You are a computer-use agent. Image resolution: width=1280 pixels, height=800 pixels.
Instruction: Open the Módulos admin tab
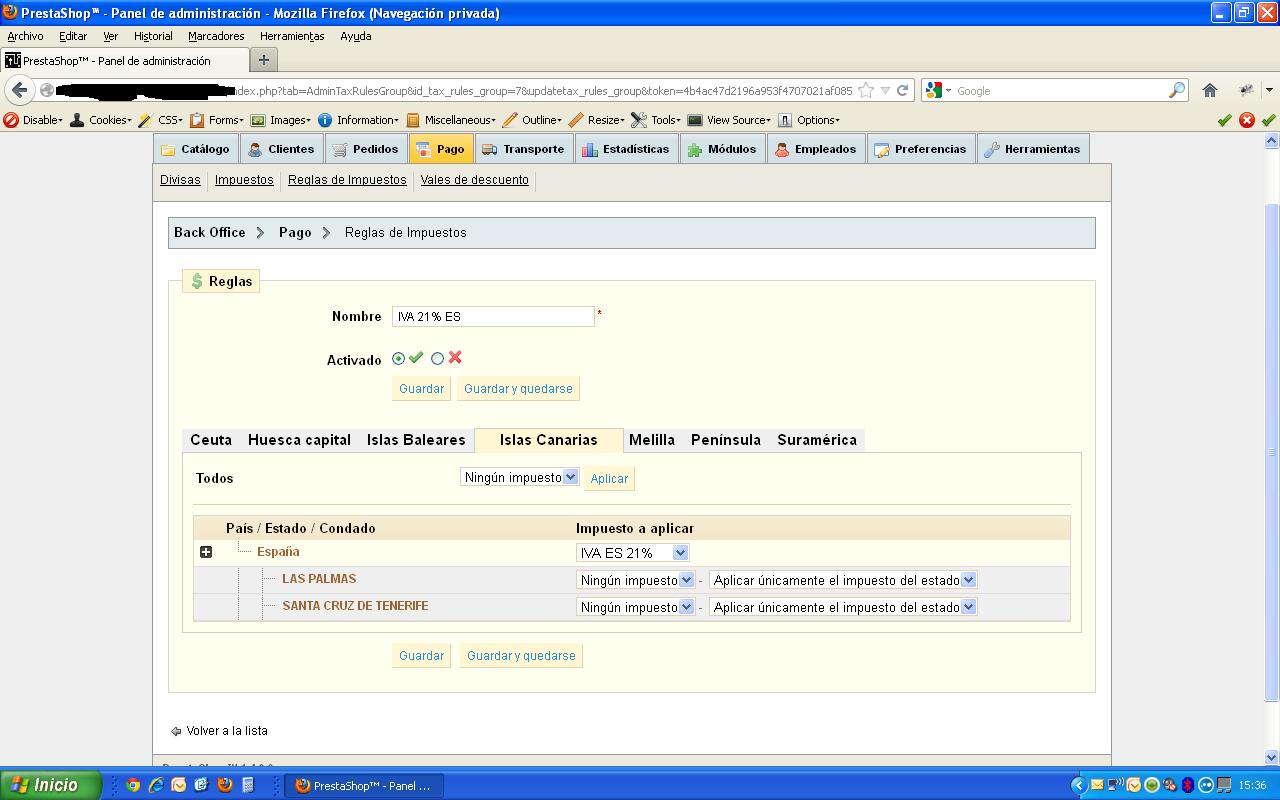(722, 149)
